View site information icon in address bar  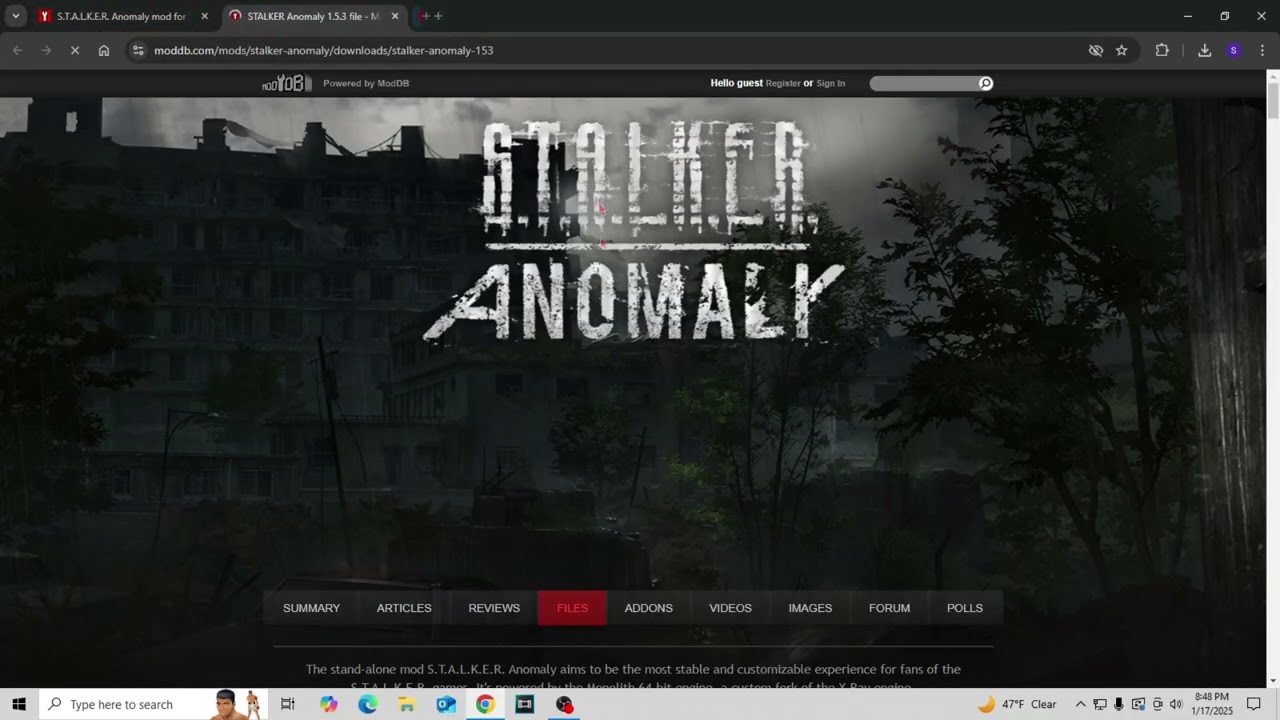[138, 50]
